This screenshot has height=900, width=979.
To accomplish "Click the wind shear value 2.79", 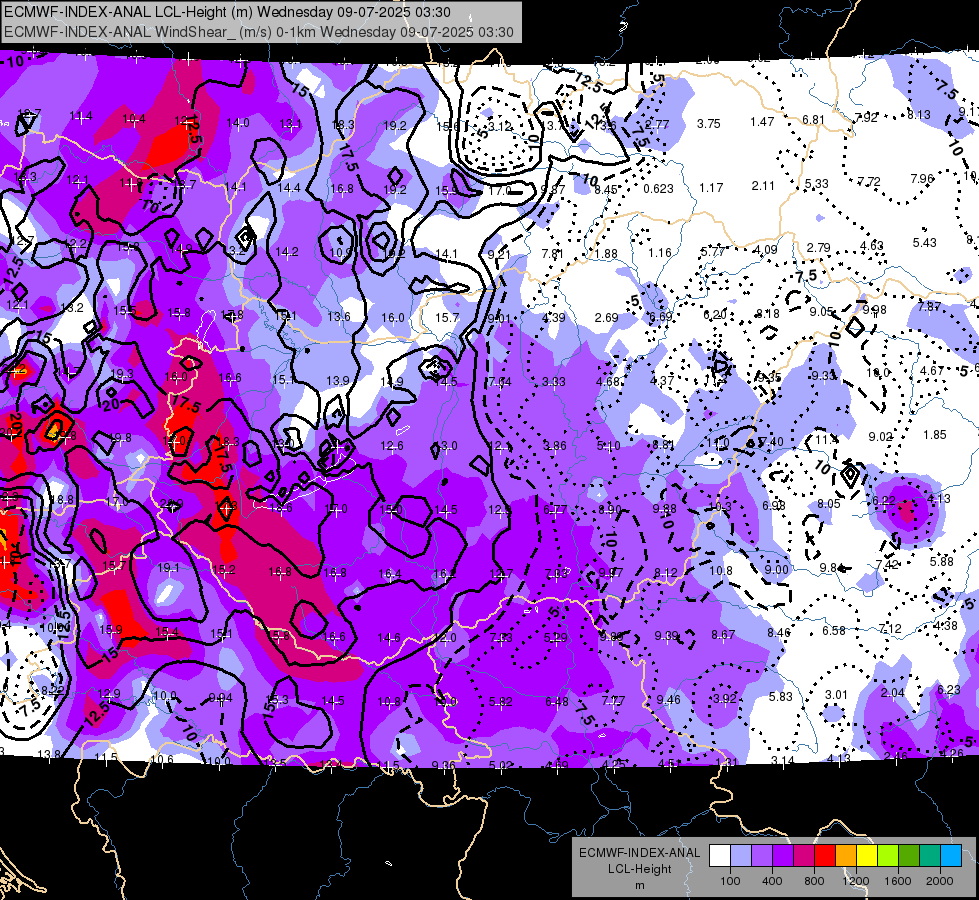I will click(819, 248).
